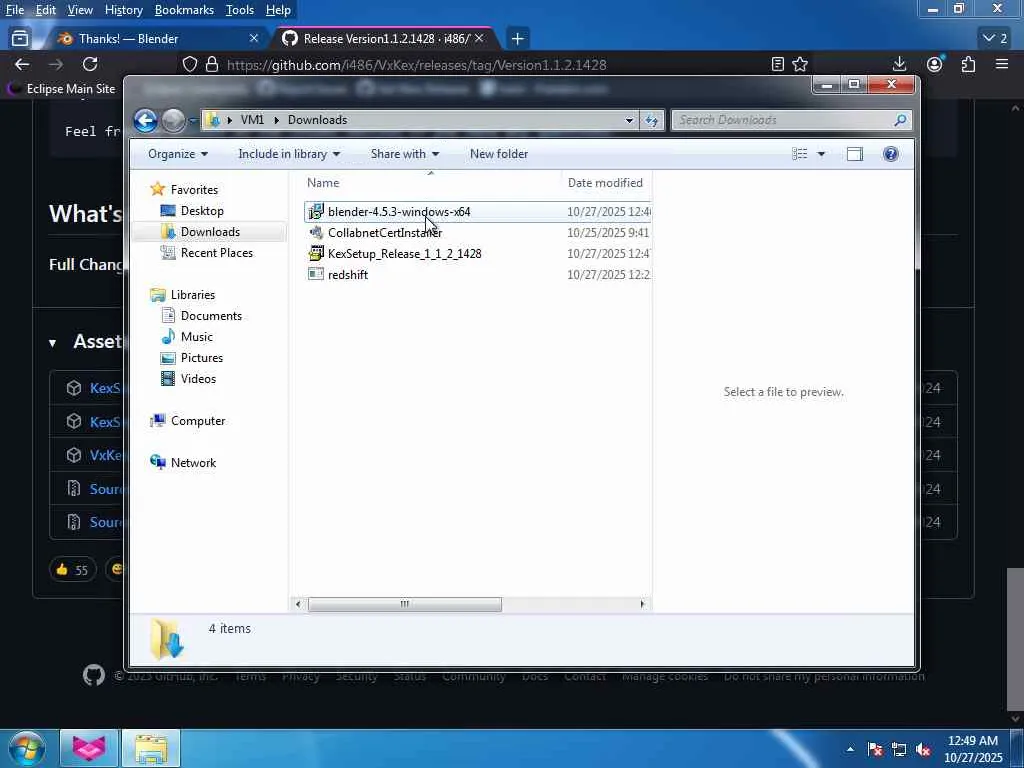Viewport: 1024px width, 768px height.
Task: Open the Windows Start button
Action: (26, 748)
